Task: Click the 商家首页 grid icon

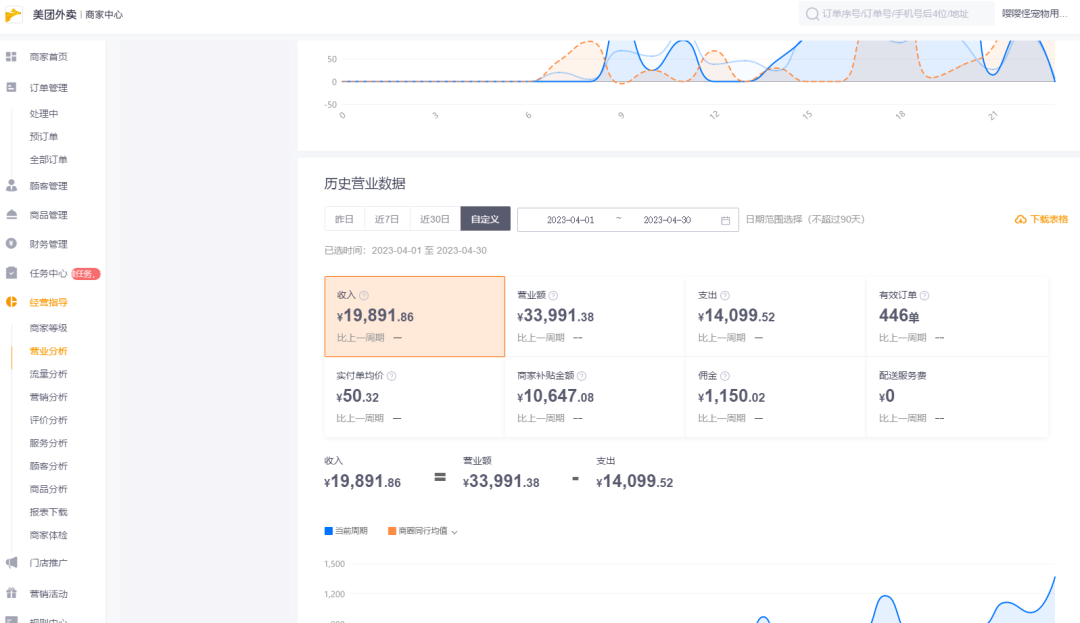Action: tap(11, 56)
